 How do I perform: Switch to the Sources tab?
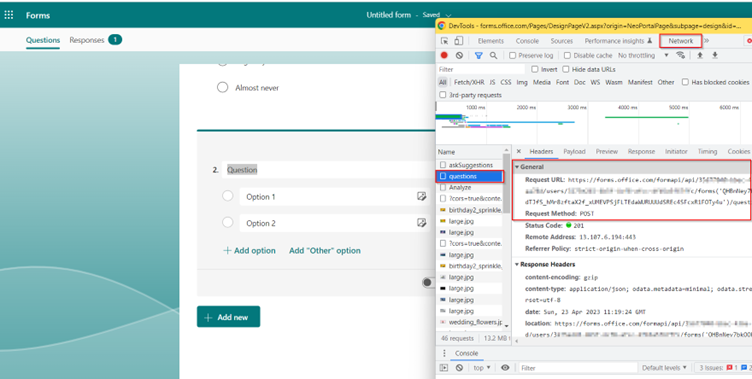coord(561,41)
